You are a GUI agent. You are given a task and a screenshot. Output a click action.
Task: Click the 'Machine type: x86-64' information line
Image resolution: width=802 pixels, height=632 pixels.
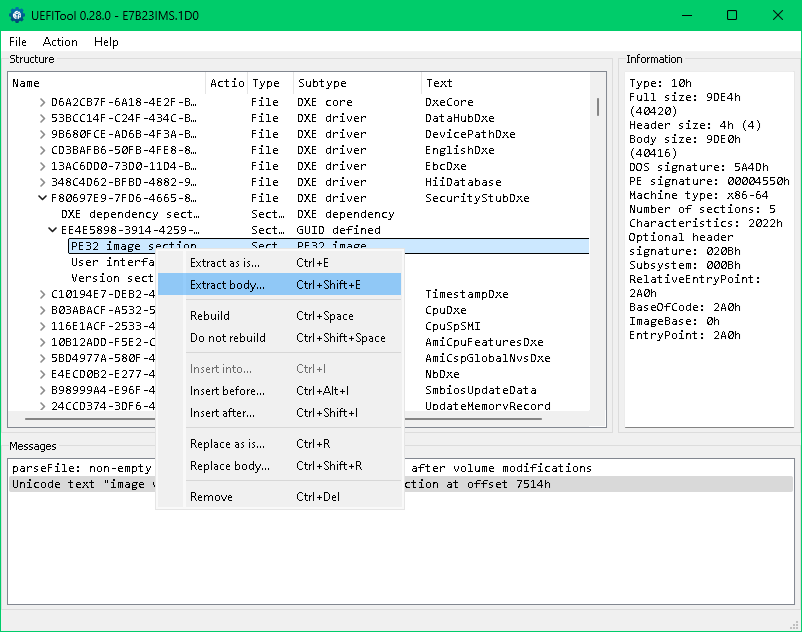pyautogui.click(x=699, y=195)
